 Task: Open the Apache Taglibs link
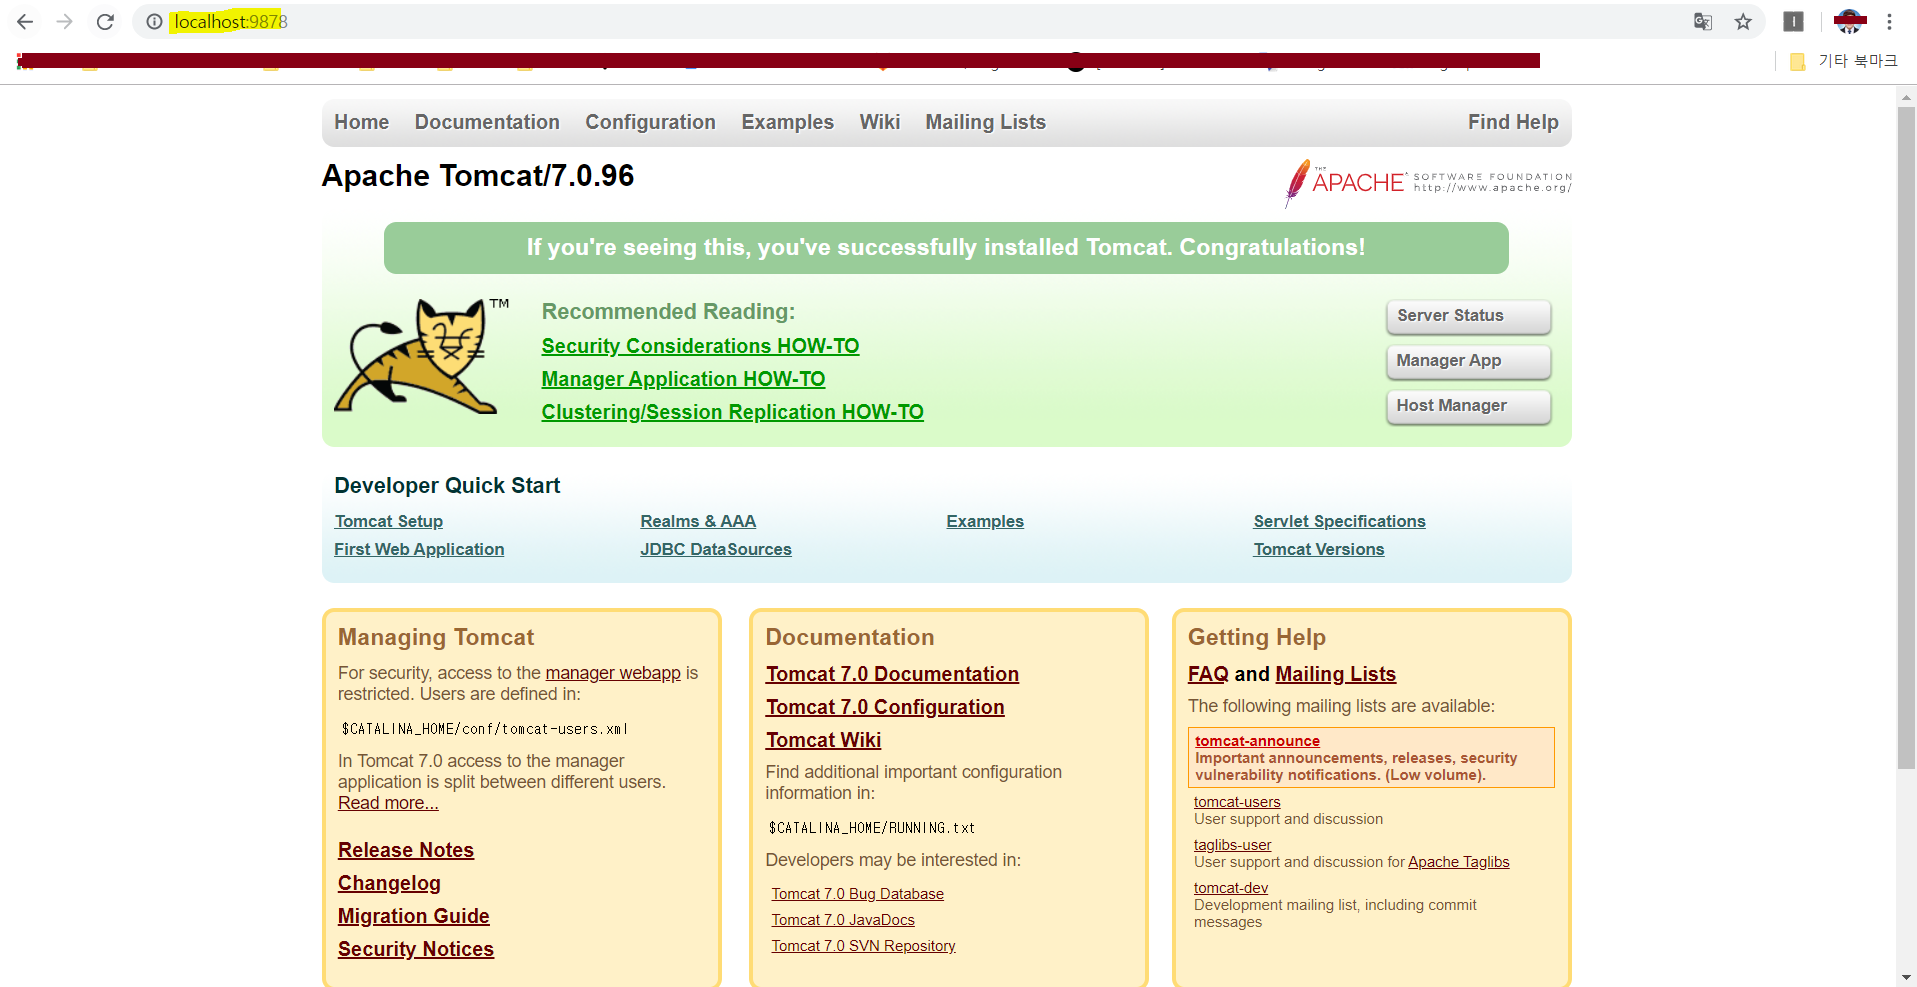coord(1458,862)
